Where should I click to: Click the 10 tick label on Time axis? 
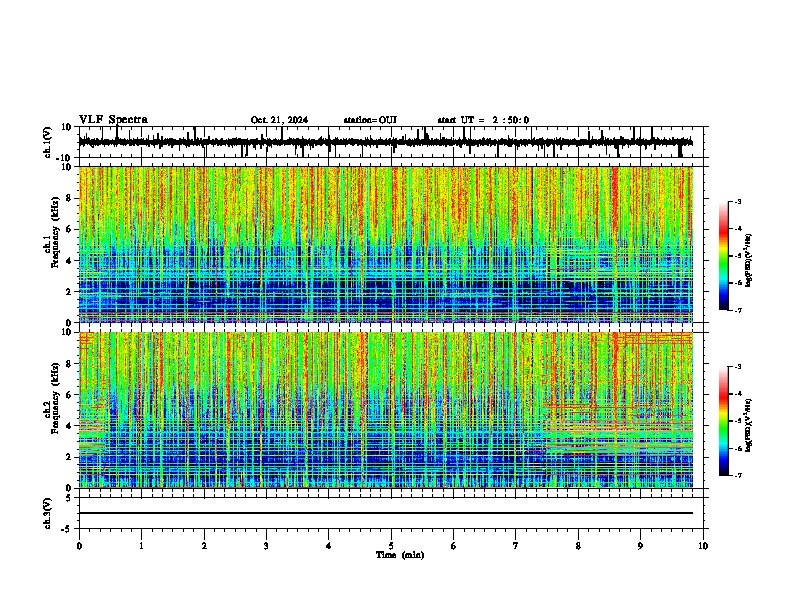click(x=703, y=546)
